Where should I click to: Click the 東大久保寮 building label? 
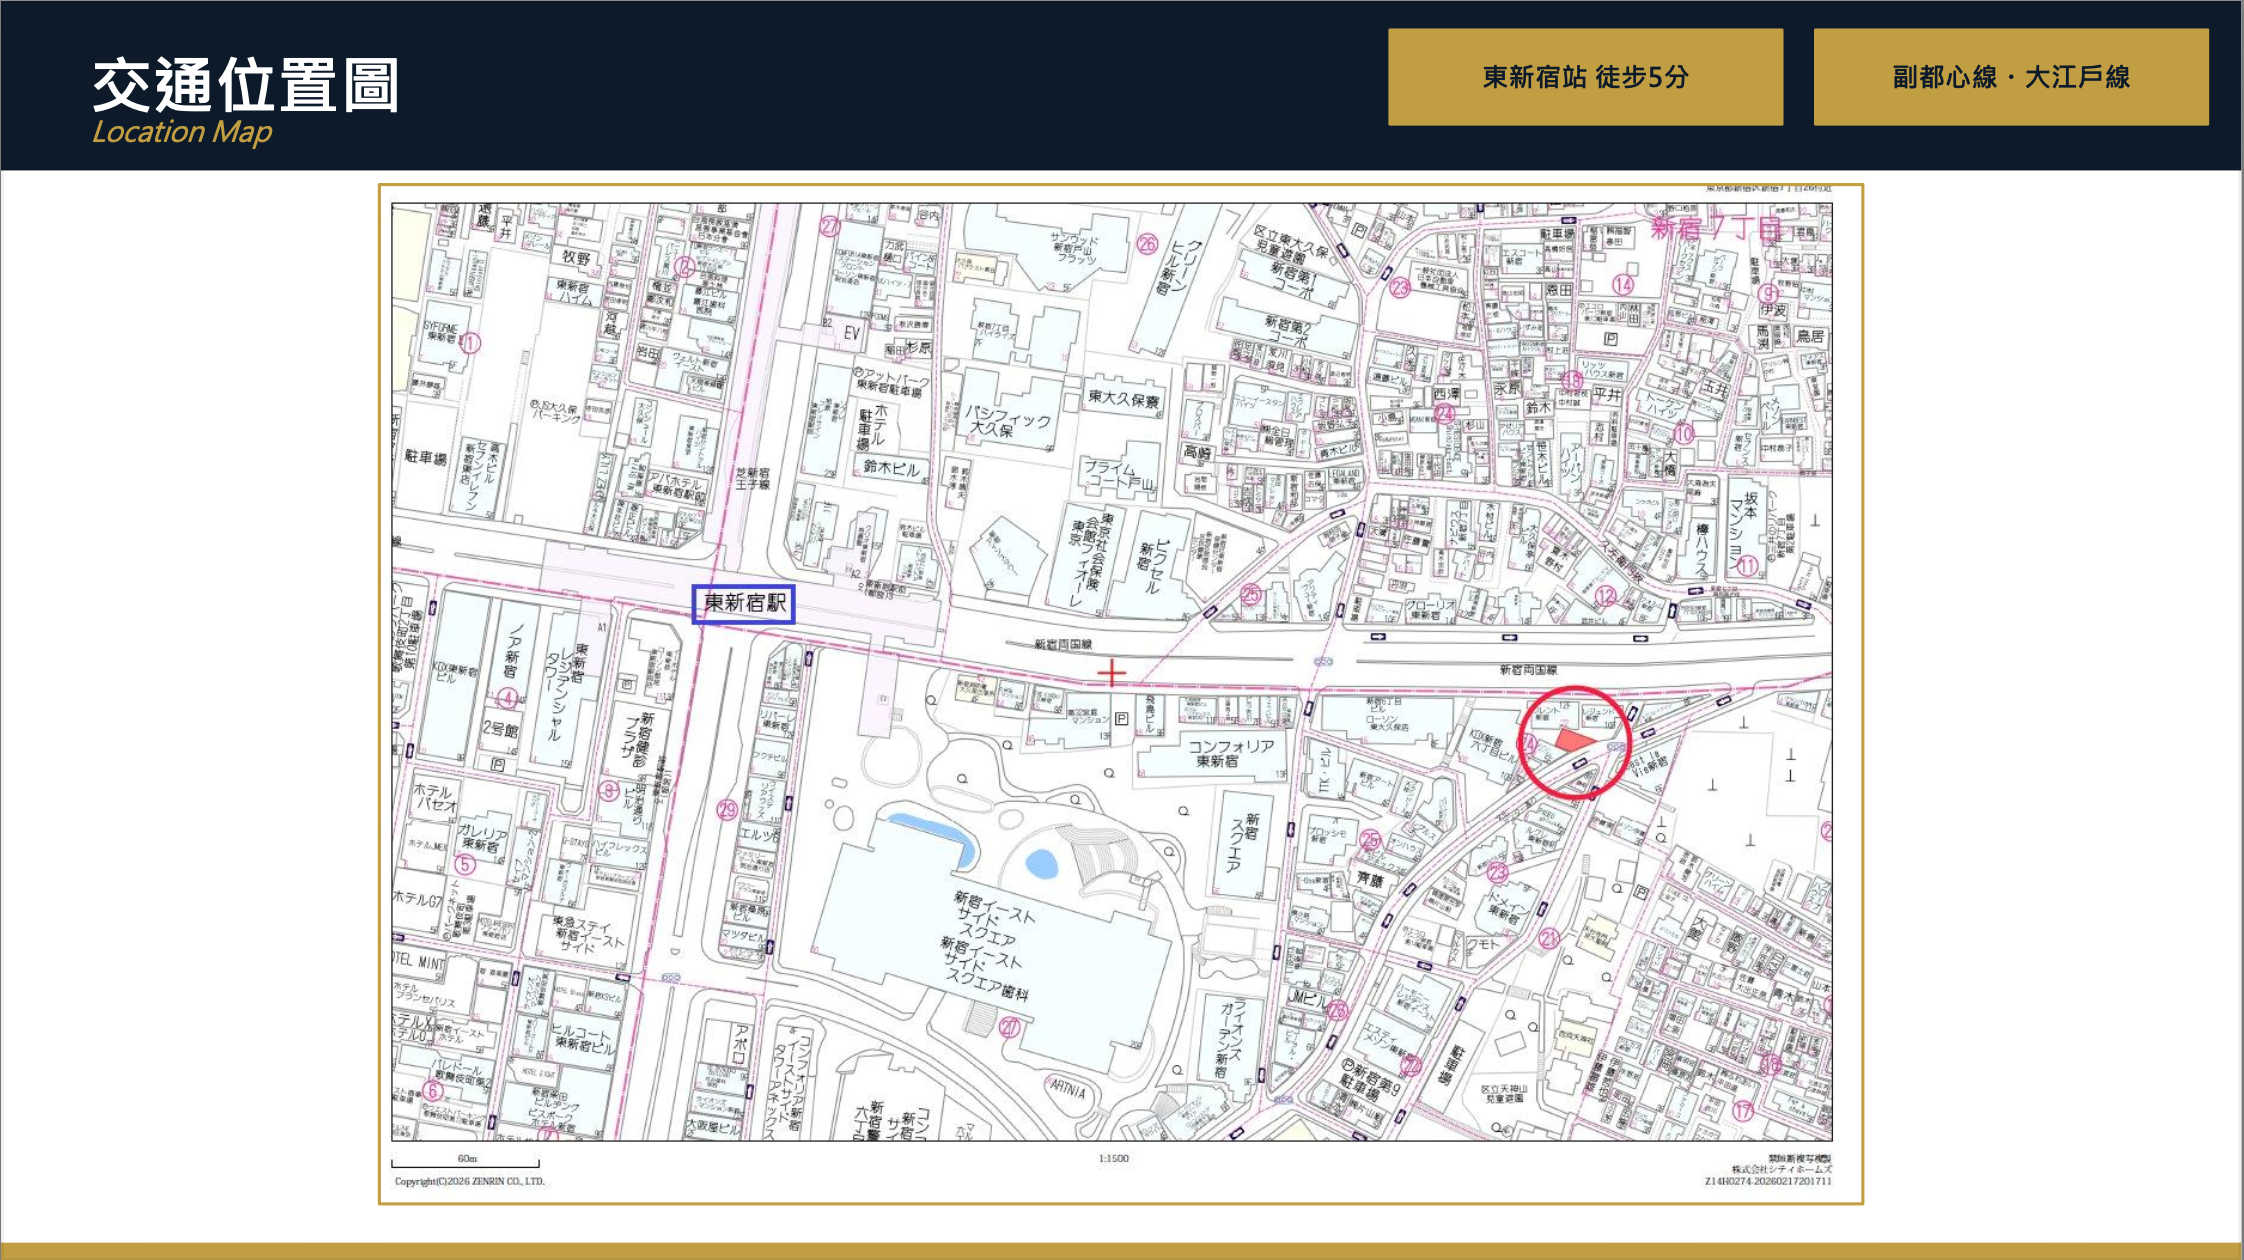pos(1124,398)
